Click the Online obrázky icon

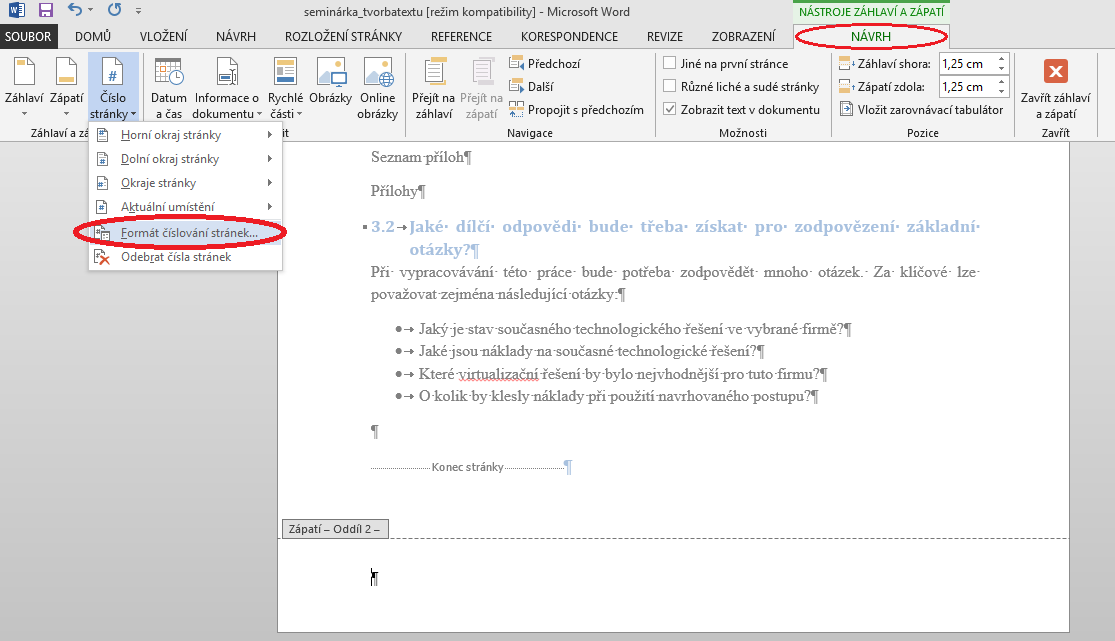coord(377,88)
